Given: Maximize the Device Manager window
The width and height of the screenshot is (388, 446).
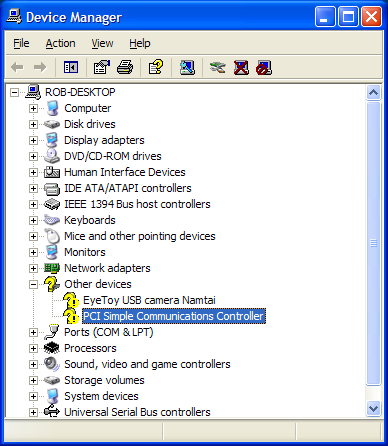Looking at the screenshot, I should point(348,17).
